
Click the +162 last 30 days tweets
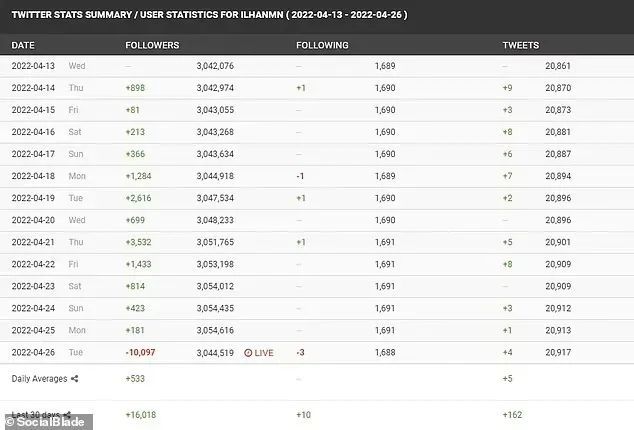[512, 415]
